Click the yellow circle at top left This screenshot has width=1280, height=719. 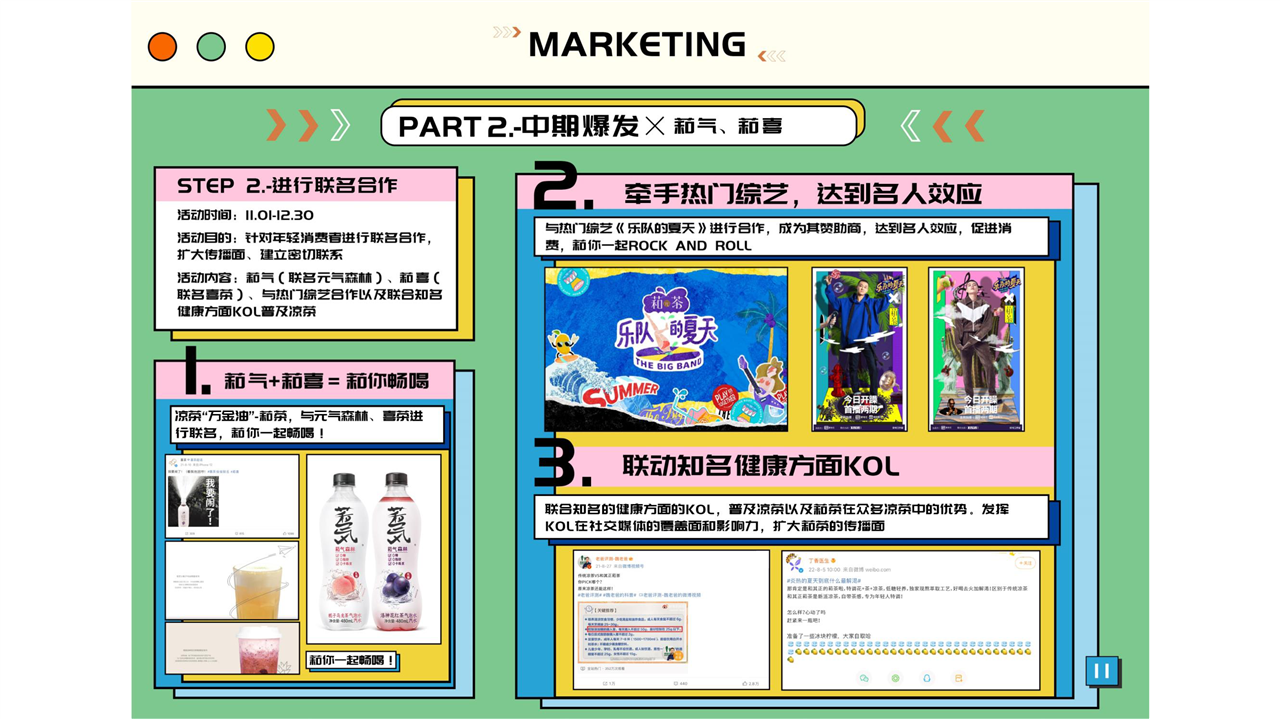[260, 46]
